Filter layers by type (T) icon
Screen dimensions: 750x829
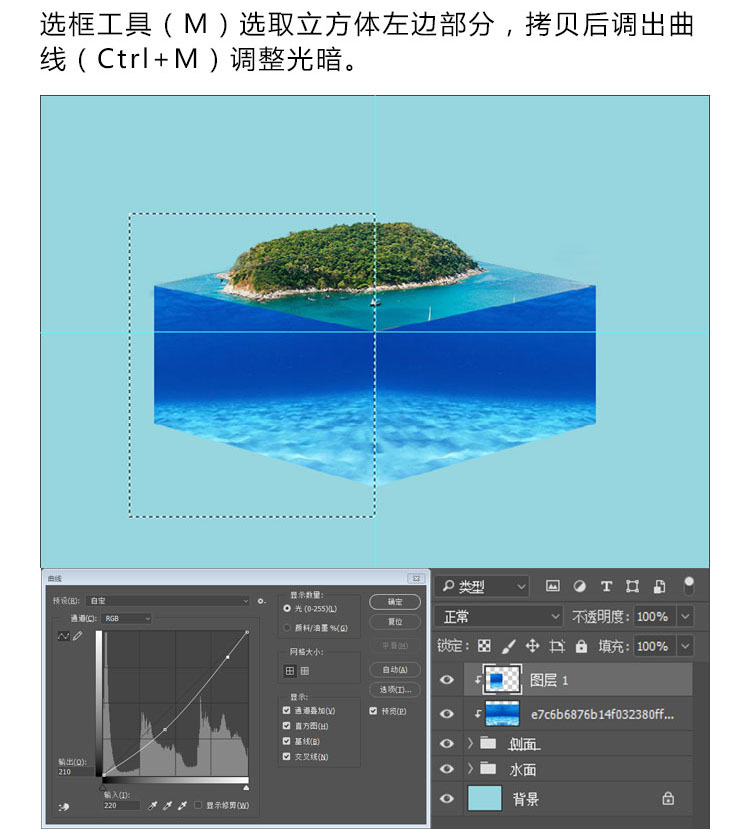606,586
